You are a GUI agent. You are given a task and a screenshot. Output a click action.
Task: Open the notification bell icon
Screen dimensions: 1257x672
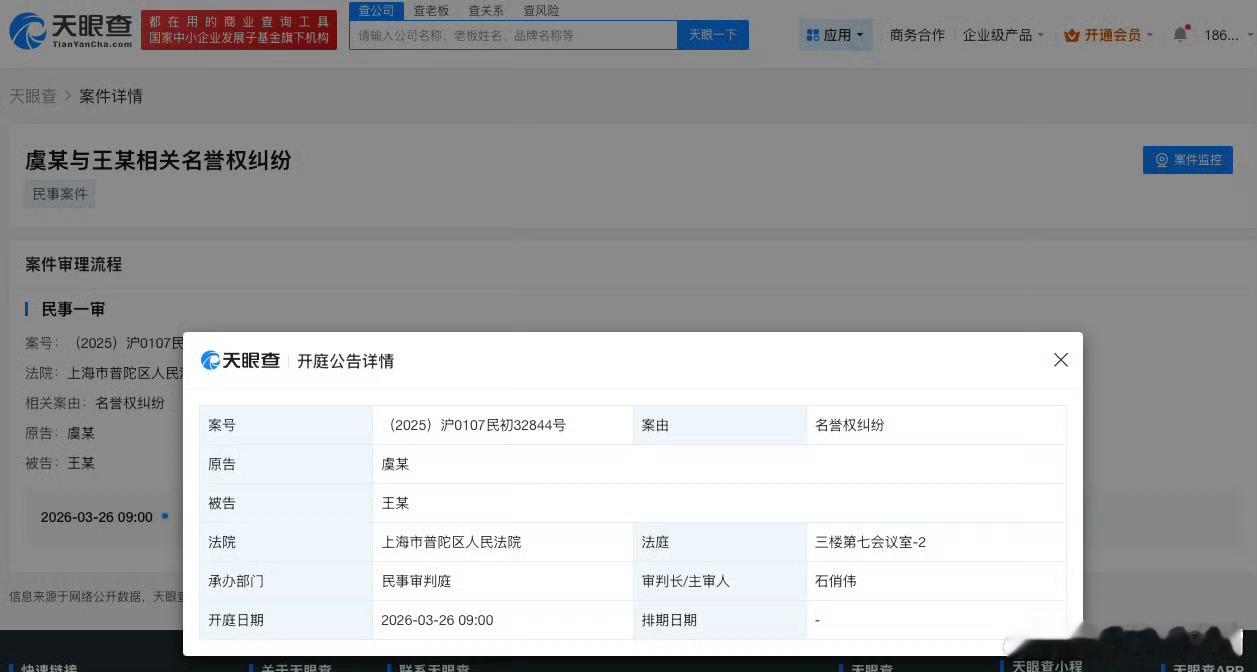1180,32
